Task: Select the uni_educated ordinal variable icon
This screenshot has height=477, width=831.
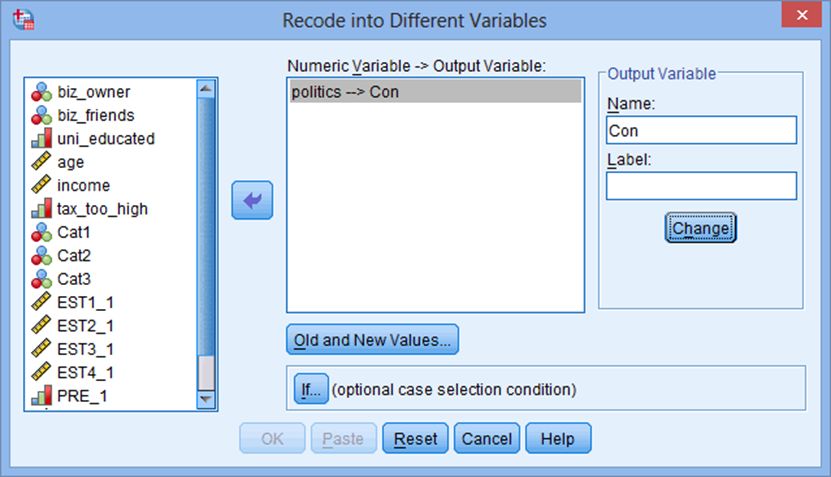Action: point(41,139)
